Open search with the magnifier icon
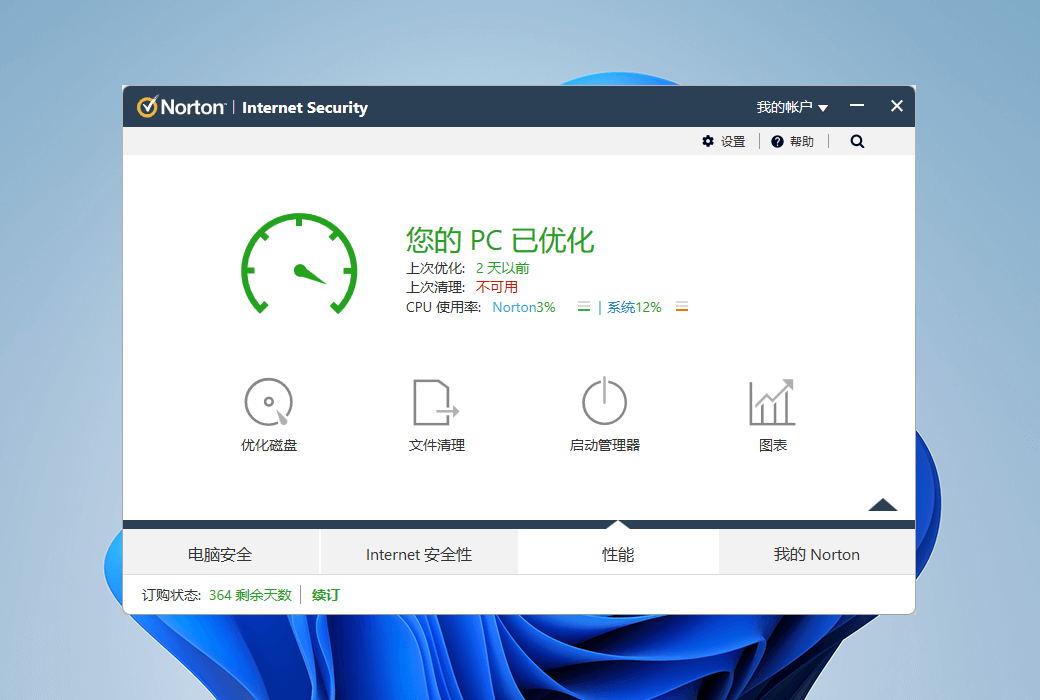Screen dimensions: 1040x700 (857, 141)
